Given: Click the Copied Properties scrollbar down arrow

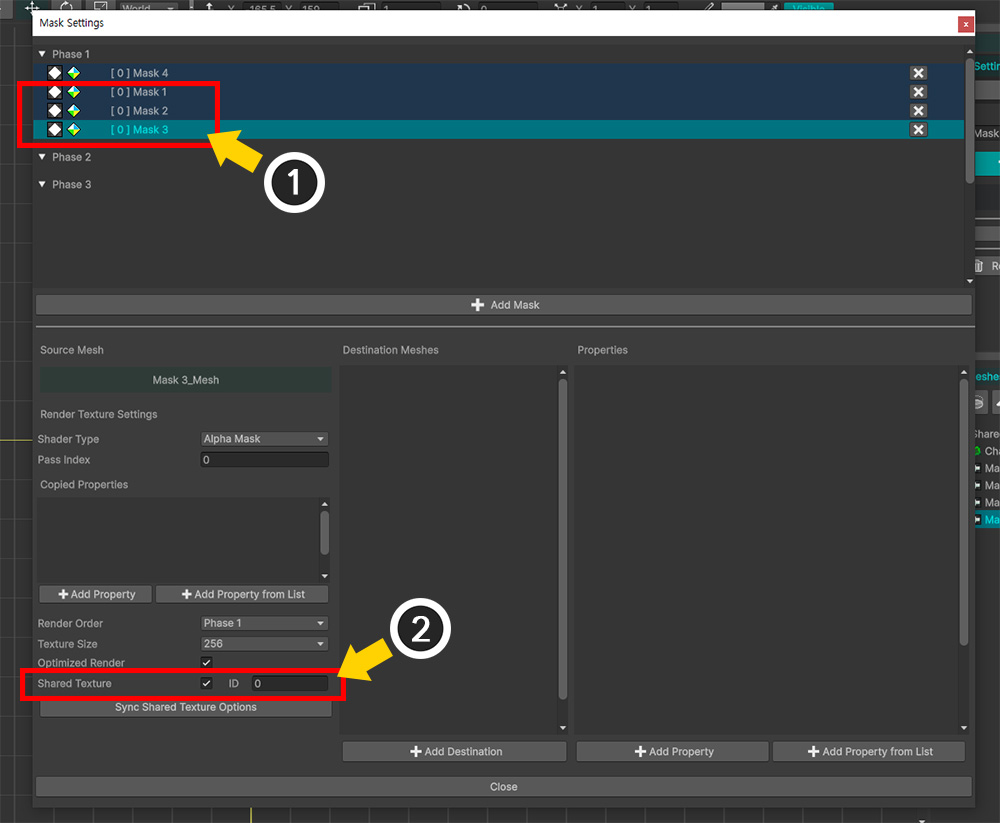Looking at the screenshot, I should pos(325,576).
